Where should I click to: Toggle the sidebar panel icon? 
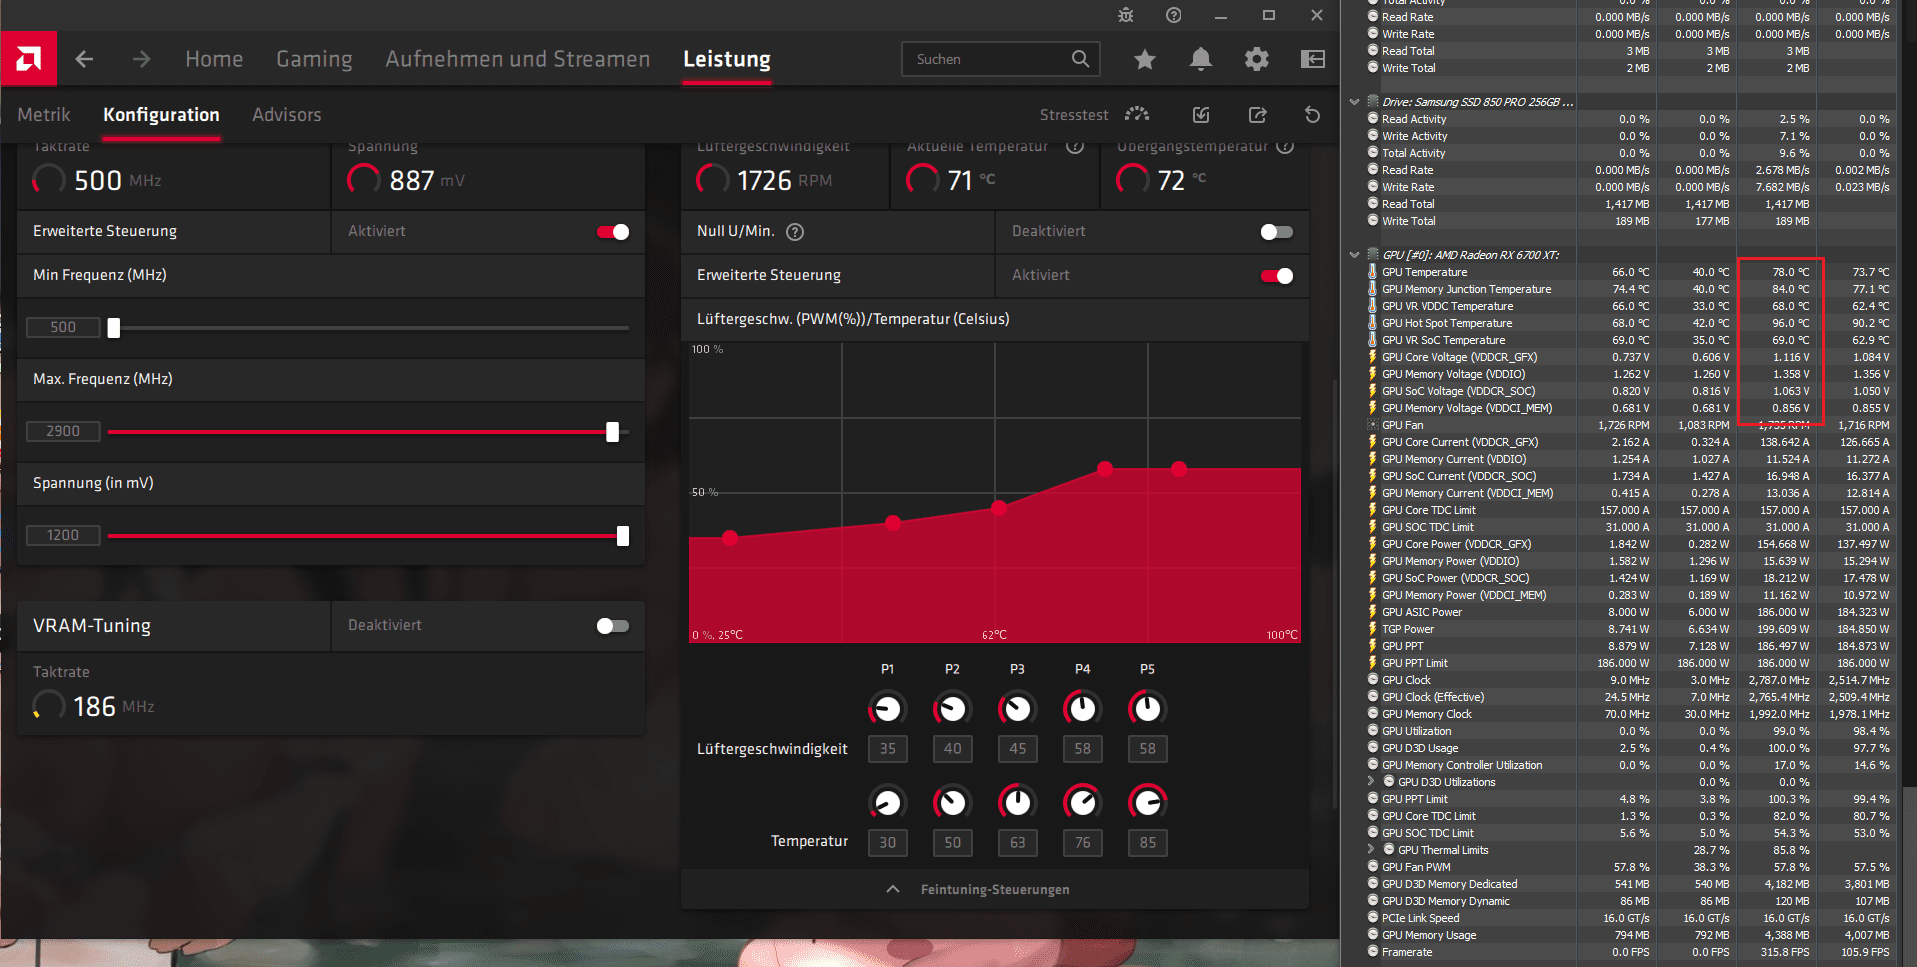[1313, 59]
